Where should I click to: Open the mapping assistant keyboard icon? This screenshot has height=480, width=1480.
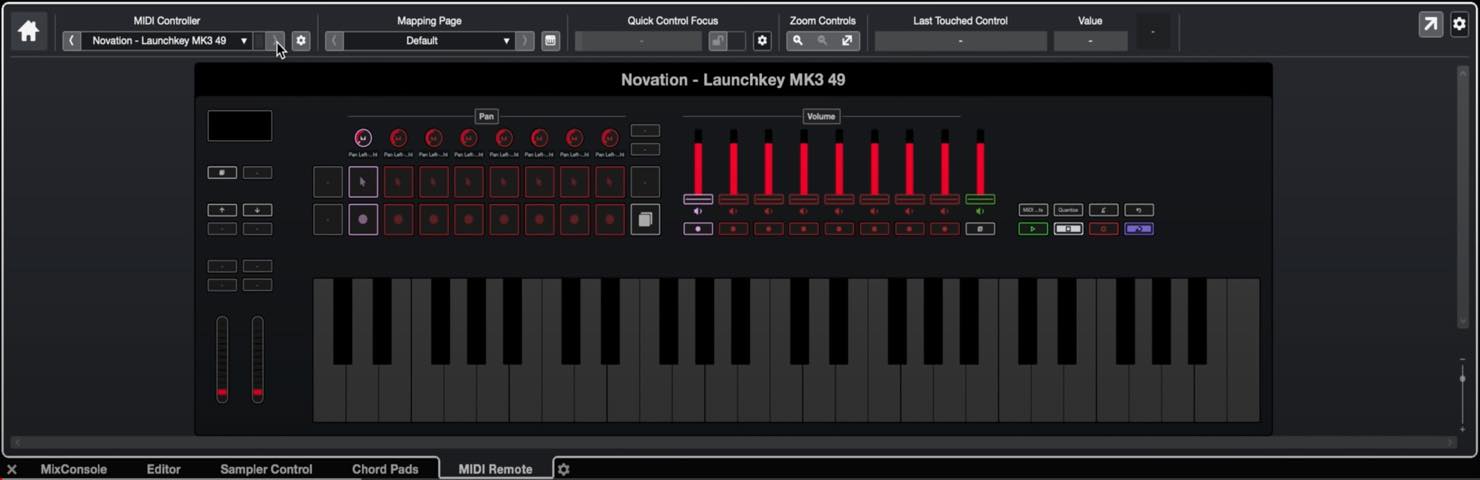pos(550,41)
